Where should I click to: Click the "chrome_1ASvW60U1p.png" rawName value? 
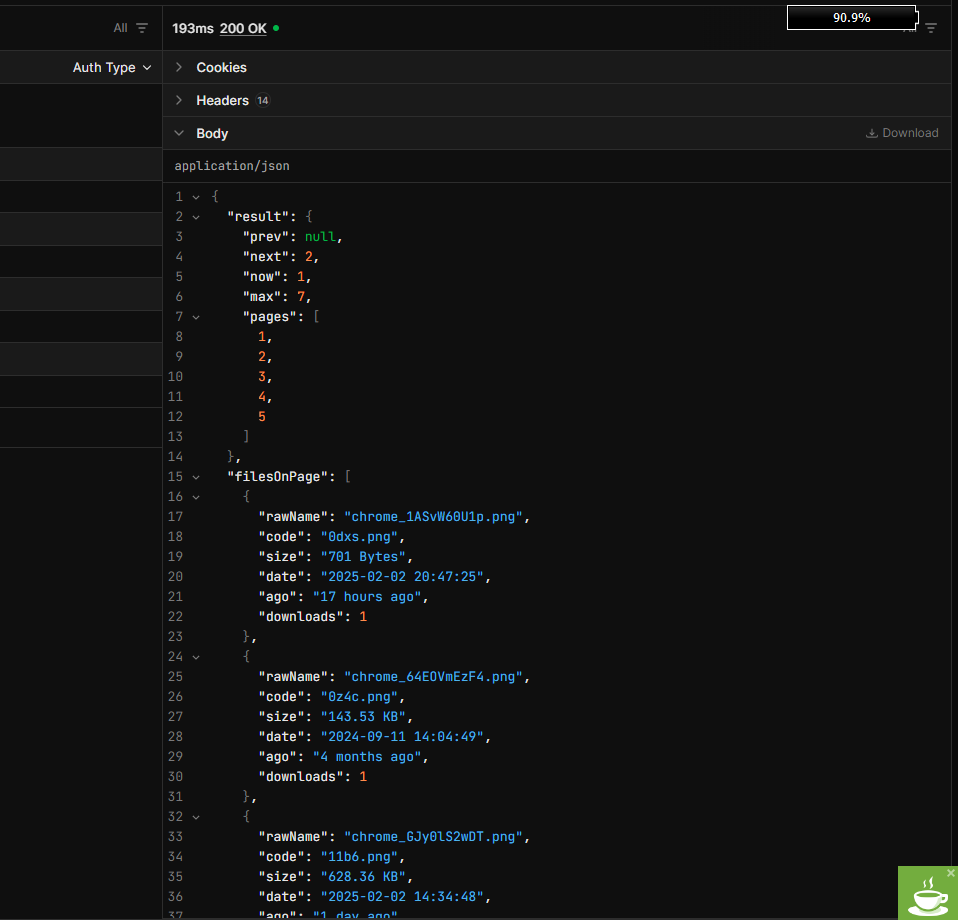pyautogui.click(x=435, y=517)
